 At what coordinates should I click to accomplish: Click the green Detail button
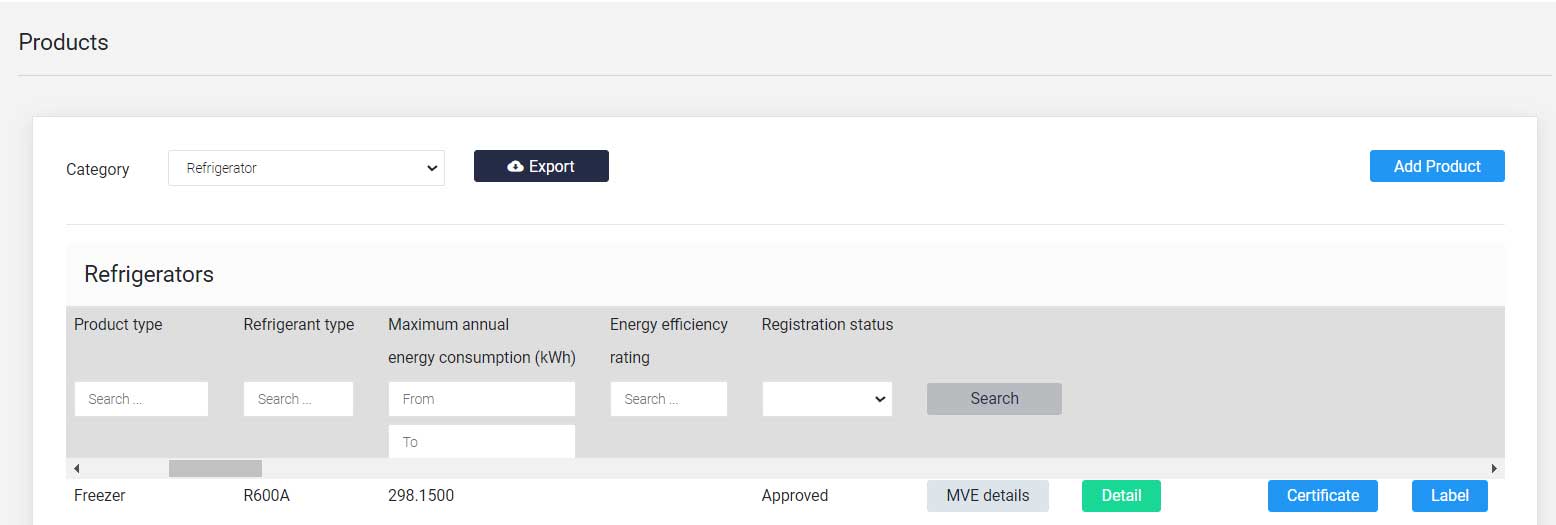[1121, 496]
